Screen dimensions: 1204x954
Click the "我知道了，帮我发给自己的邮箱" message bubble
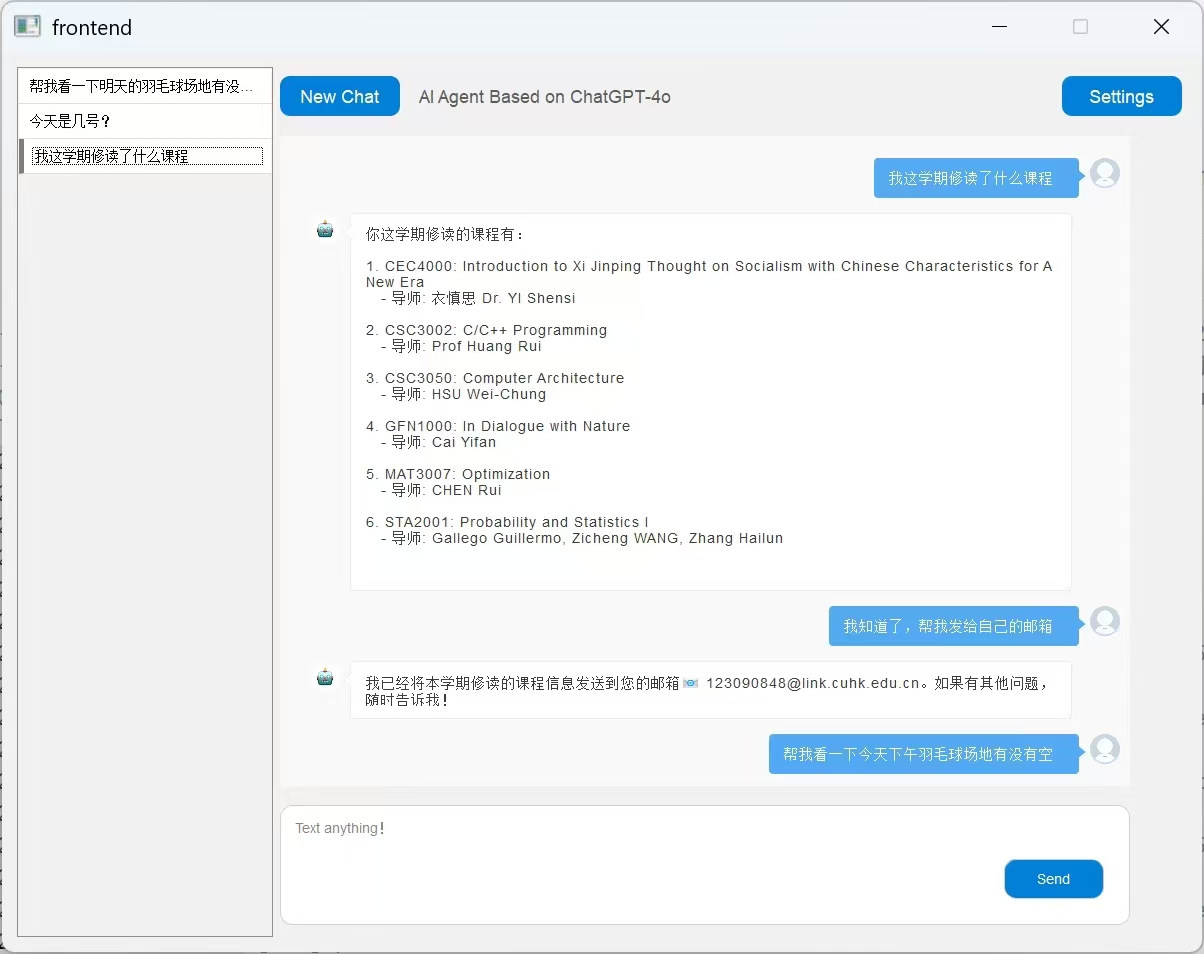pos(947,626)
